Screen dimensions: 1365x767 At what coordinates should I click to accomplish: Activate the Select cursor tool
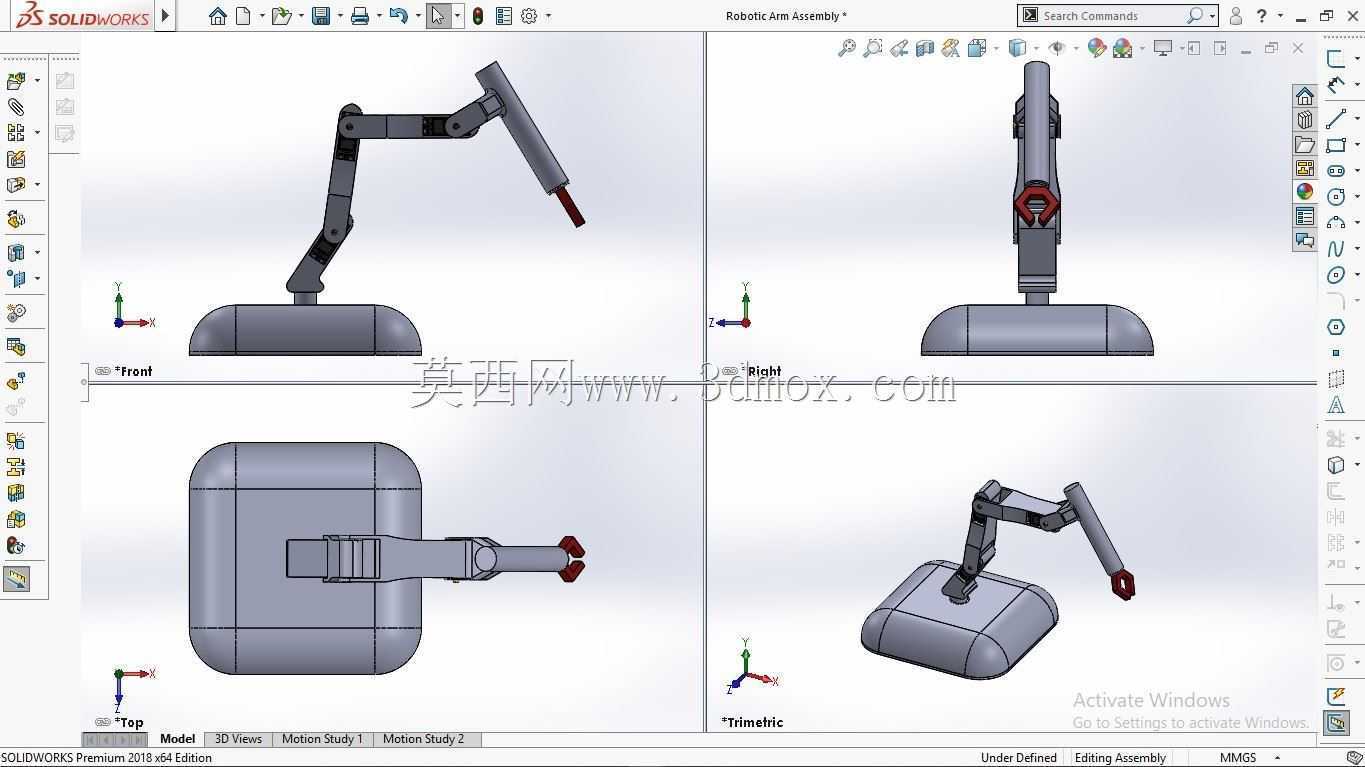point(438,16)
